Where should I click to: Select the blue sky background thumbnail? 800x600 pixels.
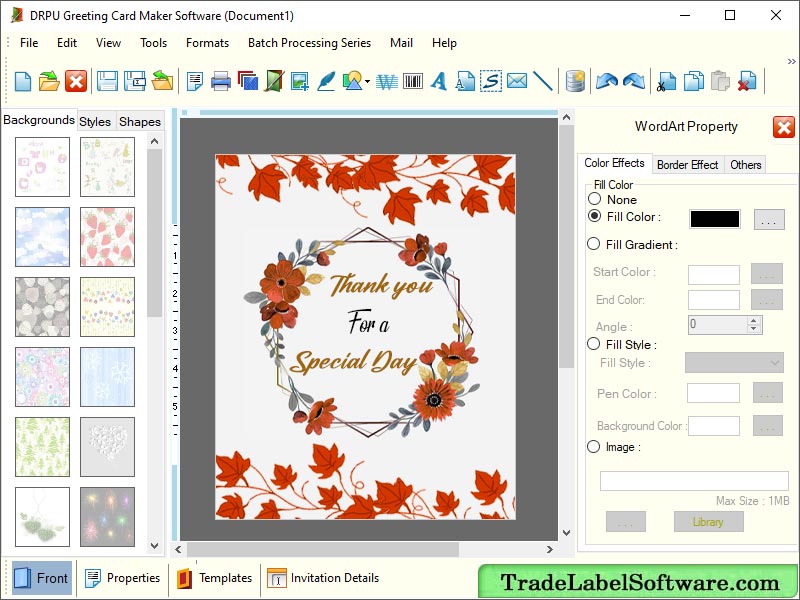(40, 237)
